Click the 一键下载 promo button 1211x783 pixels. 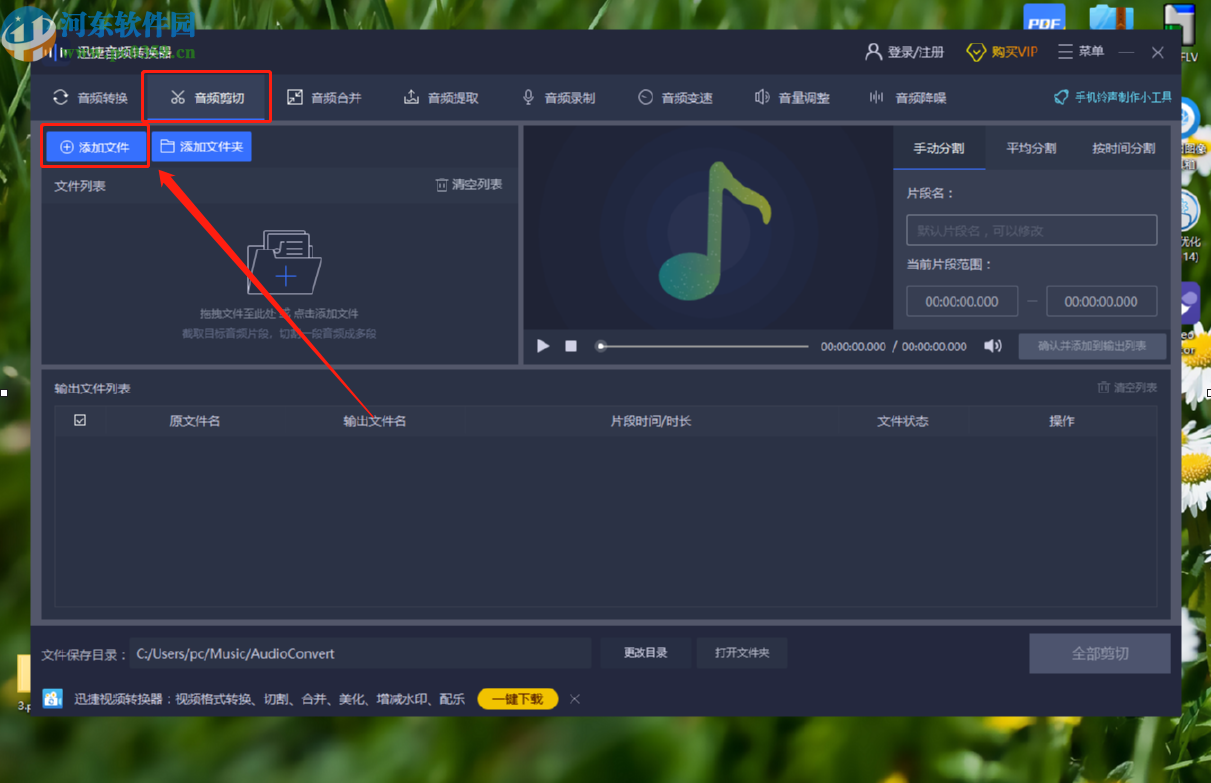coord(517,699)
